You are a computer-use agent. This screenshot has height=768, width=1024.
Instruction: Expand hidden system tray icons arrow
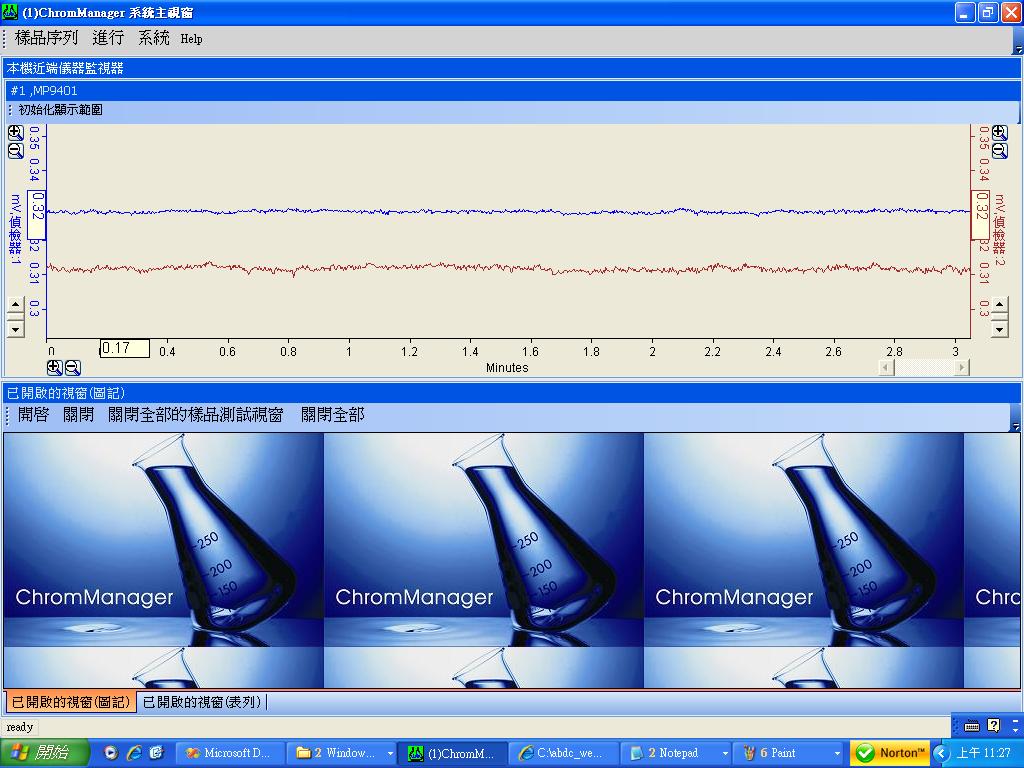[941, 753]
